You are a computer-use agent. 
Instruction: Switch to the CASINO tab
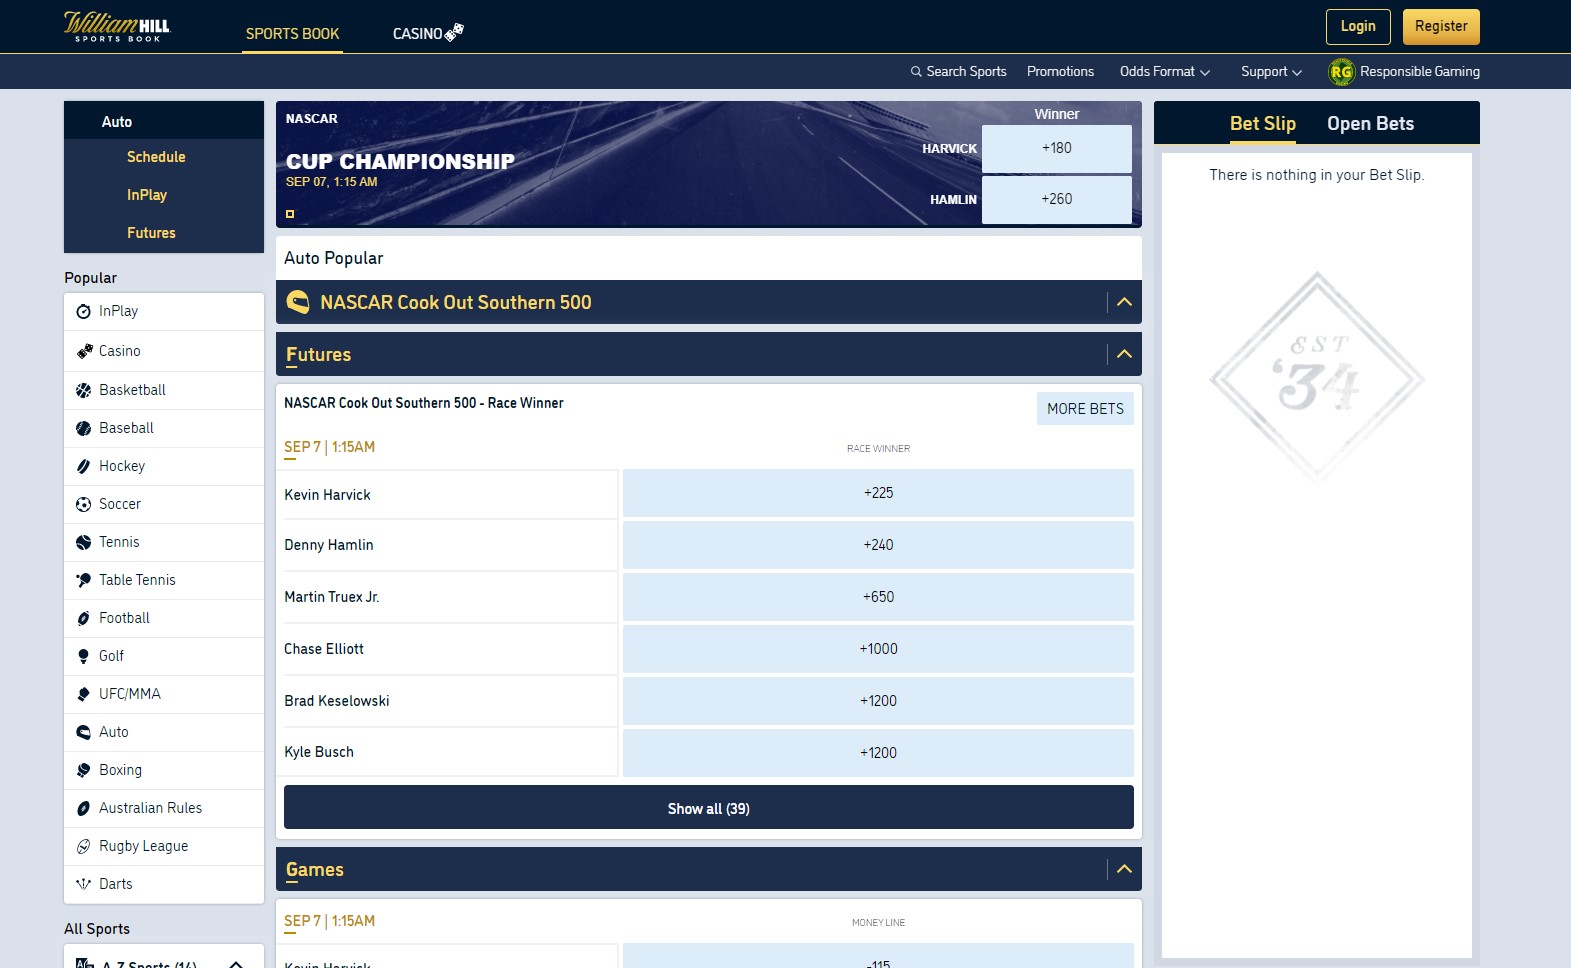pyautogui.click(x=428, y=34)
